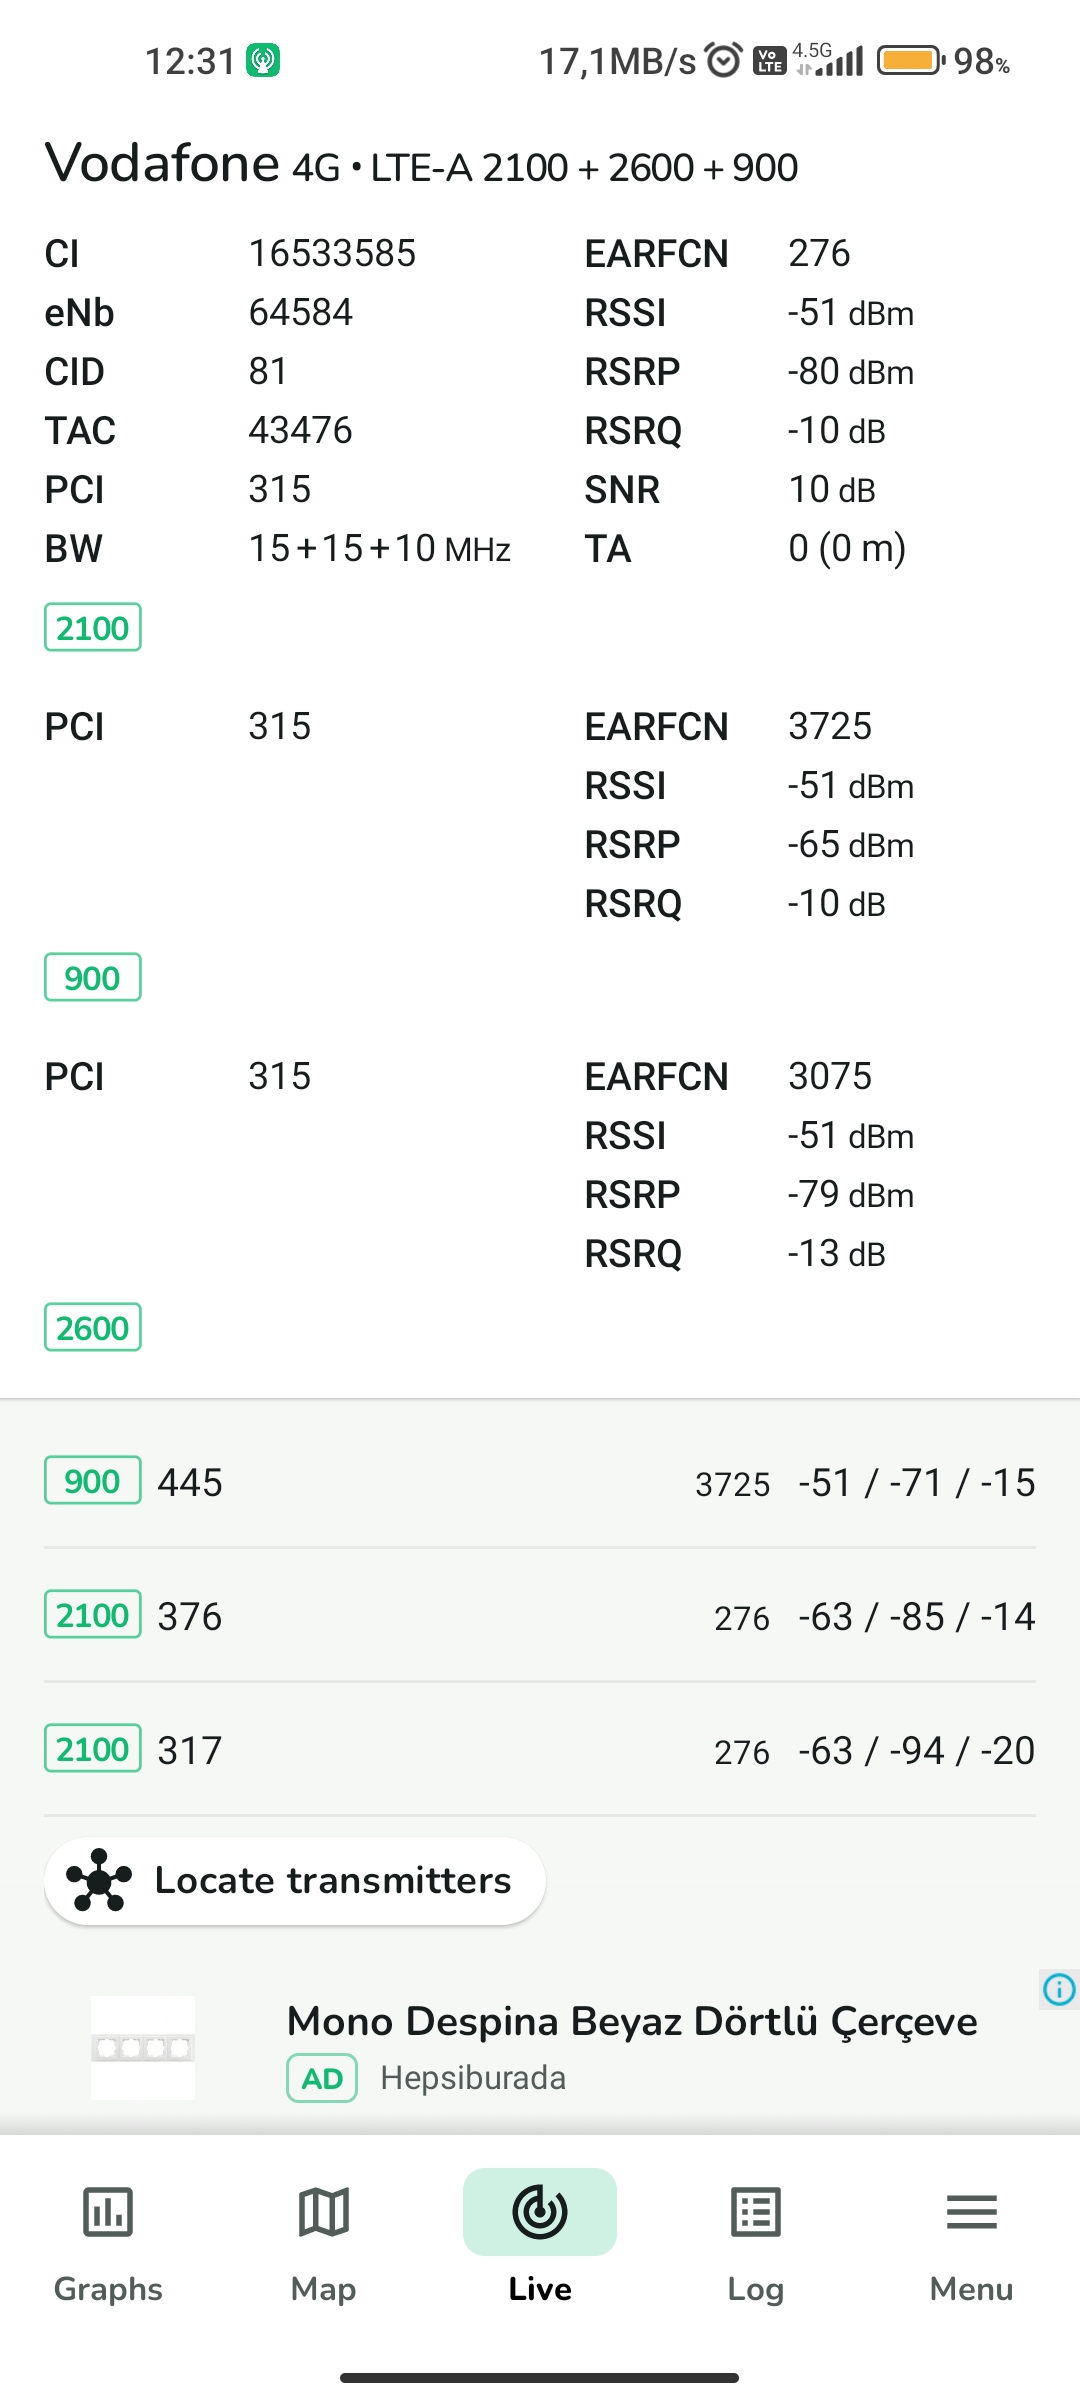
Task: Open the hamburger Menu icon
Action: 971,2212
